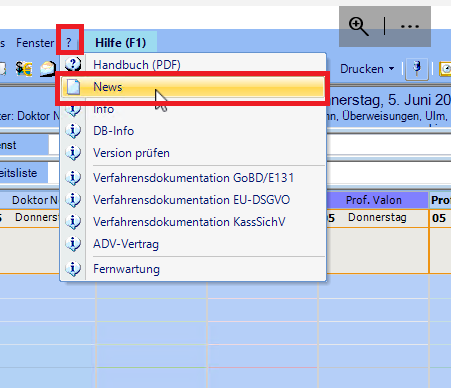451x388 pixels.
Task: Open the three-dots more options
Action: (x=410, y=27)
